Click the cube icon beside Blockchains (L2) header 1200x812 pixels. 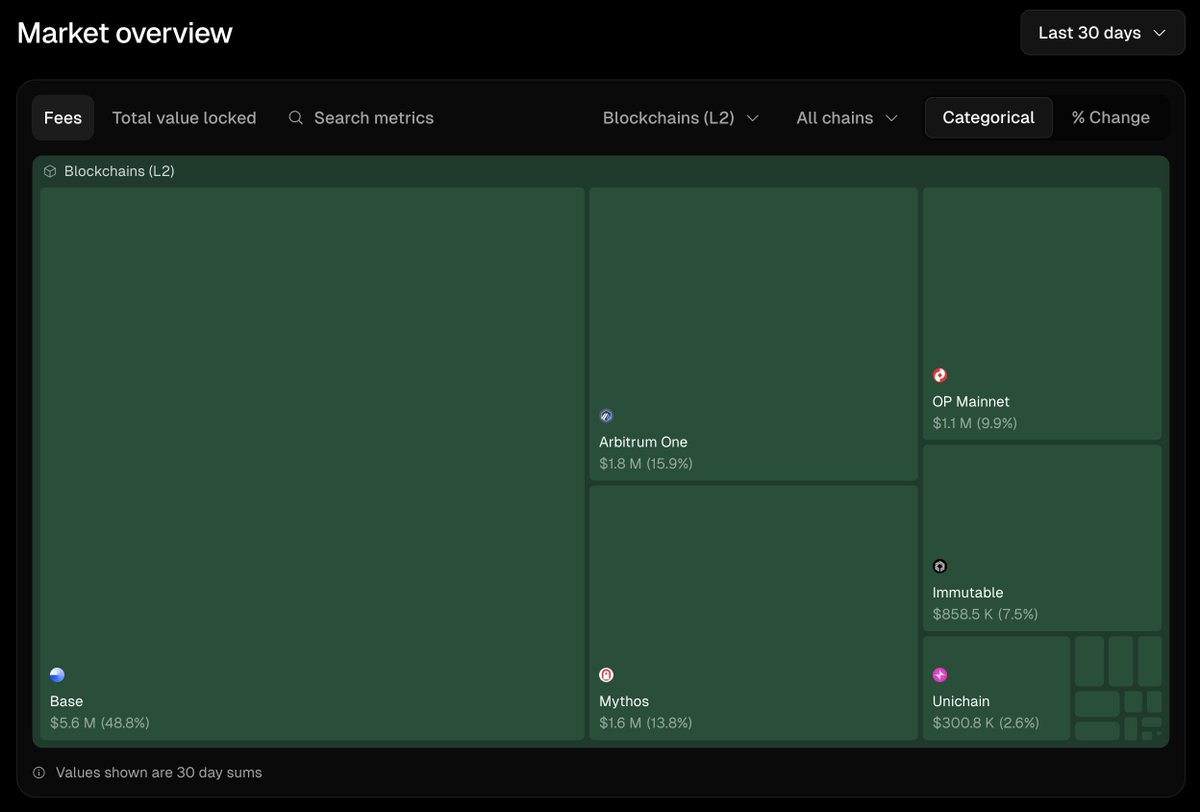coord(50,171)
